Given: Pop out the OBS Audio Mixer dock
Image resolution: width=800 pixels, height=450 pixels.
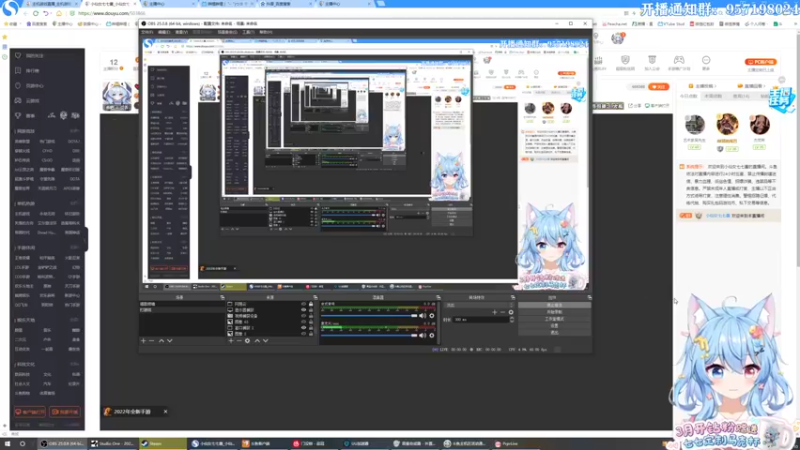Looking at the screenshot, I should pos(438,297).
